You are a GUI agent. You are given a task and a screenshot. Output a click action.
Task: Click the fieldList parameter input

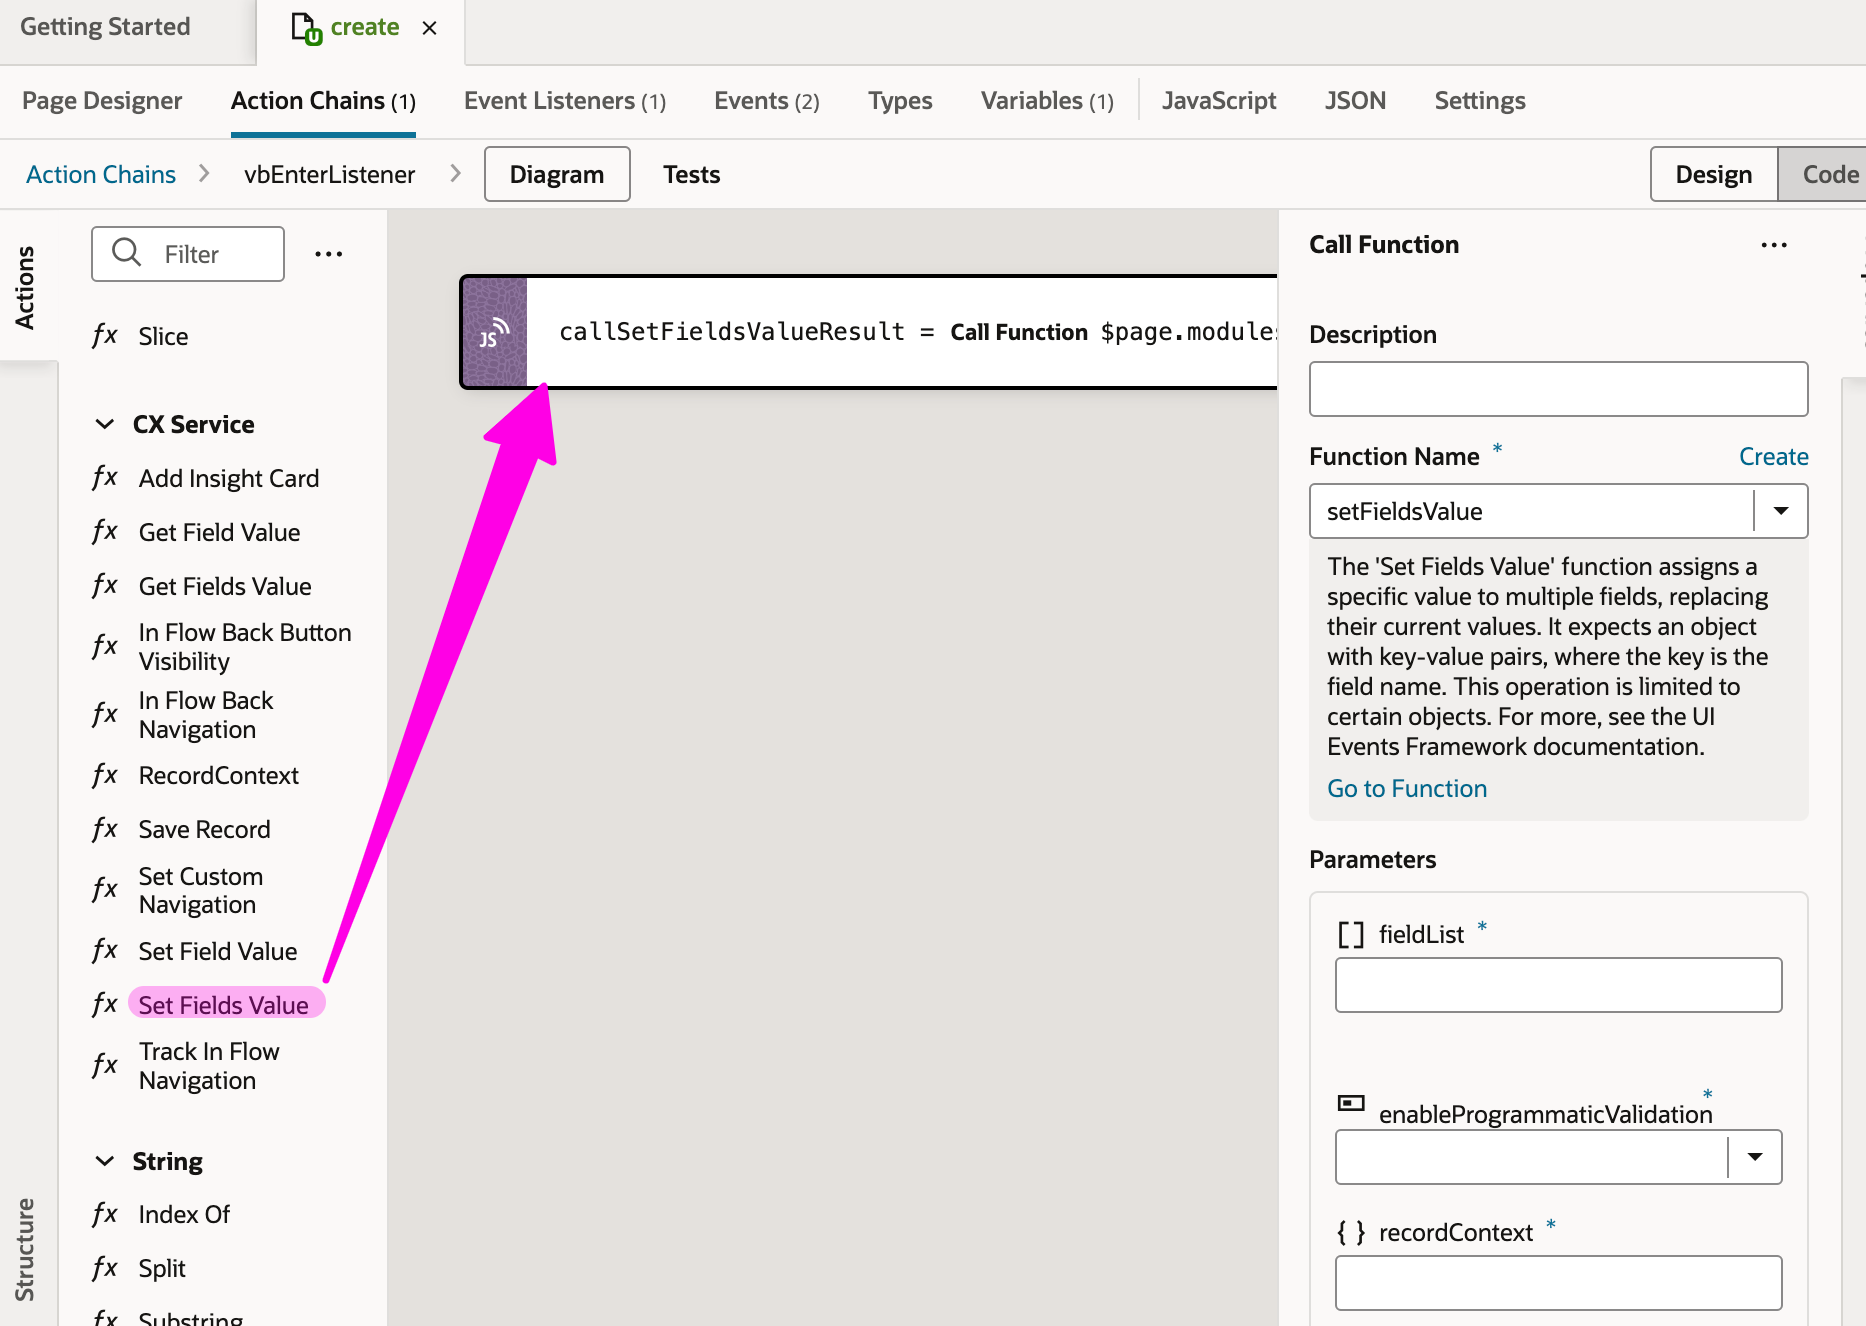point(1558,985)
